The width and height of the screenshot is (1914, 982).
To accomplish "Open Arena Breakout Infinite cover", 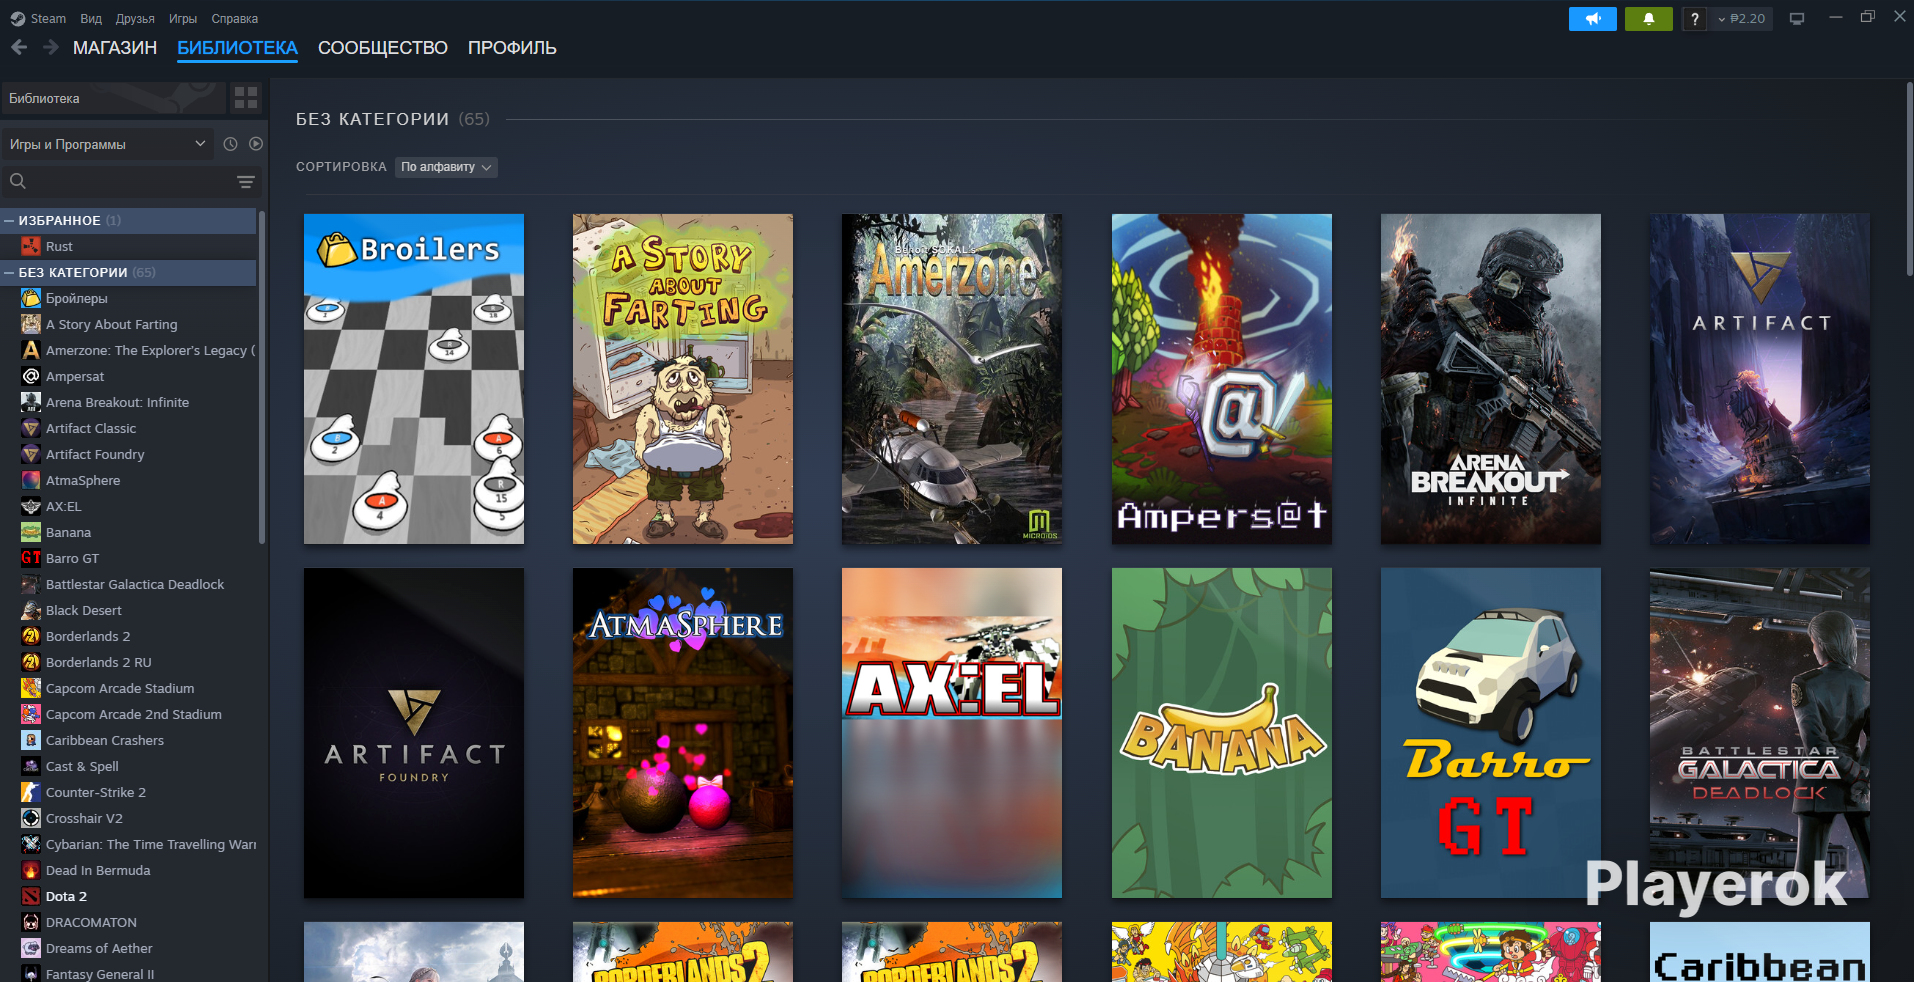I will (1491, 379).
